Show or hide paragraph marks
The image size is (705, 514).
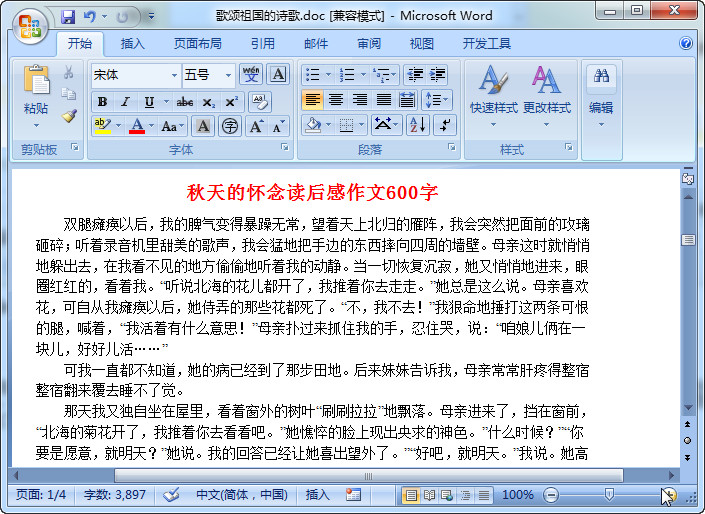[x=445, y=125]
